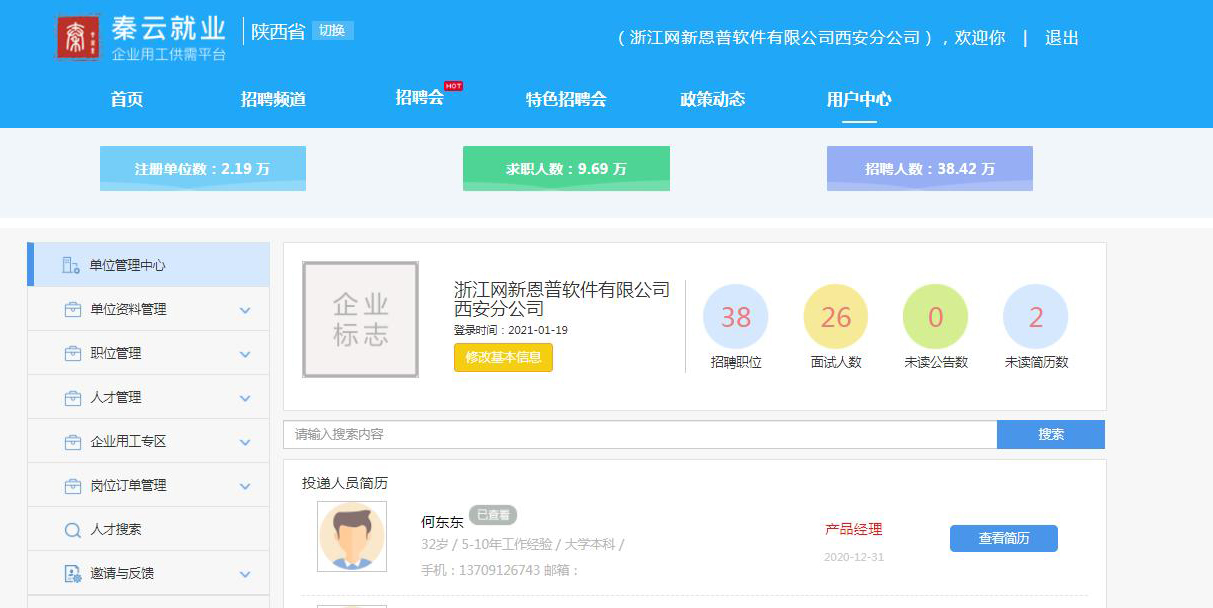Click the 职位管理 briefcase icon

[72, 353]
